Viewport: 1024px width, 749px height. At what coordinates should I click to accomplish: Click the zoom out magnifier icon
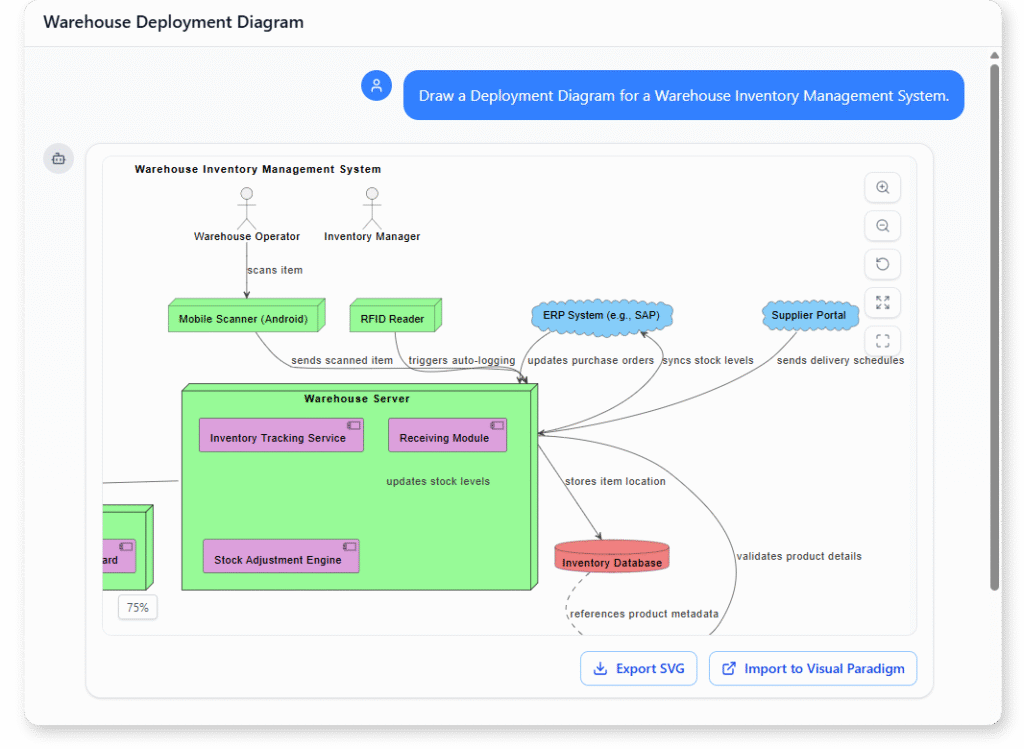[x=881, y=225]
